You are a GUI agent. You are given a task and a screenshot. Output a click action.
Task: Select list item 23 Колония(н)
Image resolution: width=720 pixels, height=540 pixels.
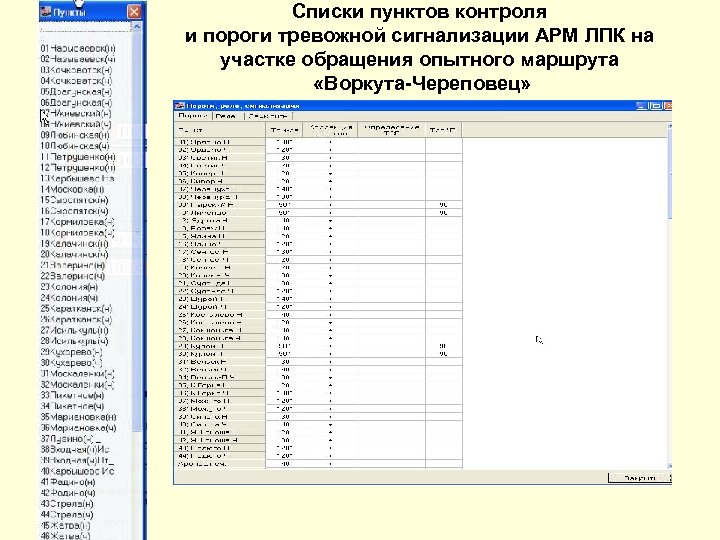(69, 287)
